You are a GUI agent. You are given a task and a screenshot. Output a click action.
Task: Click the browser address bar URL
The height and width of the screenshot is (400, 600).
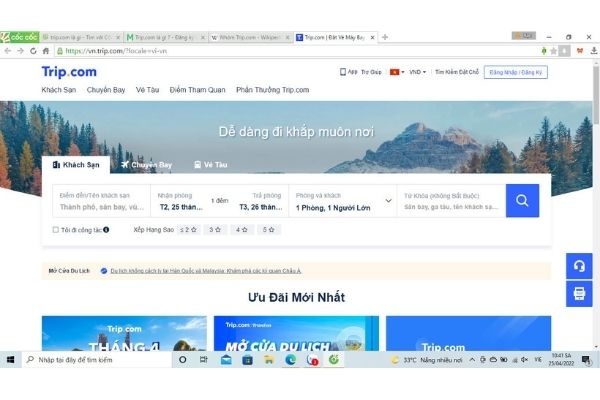click(x=116, y=51)
